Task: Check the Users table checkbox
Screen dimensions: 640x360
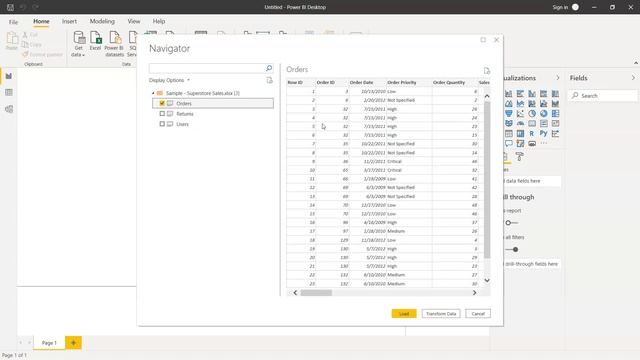Action: coord(162,124)
